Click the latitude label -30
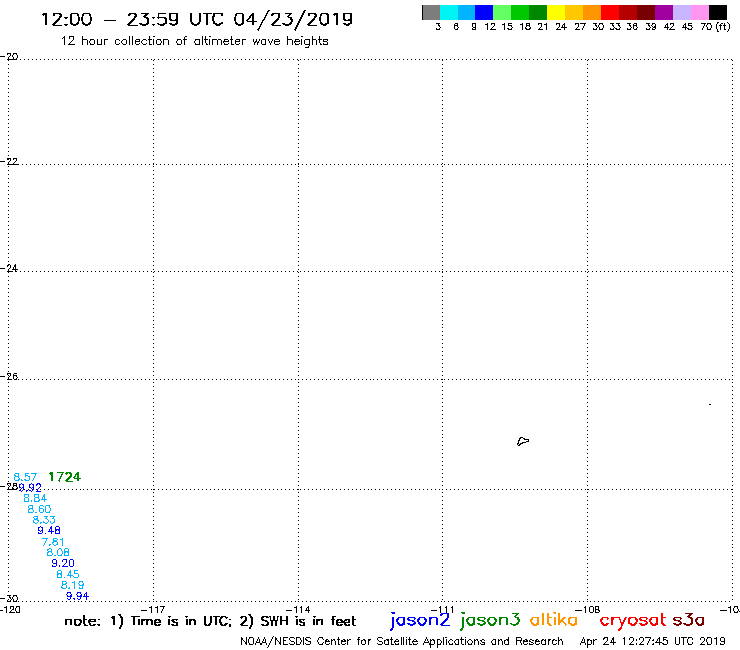The height and width of the screenshot is (650, 740). [9, 599]
